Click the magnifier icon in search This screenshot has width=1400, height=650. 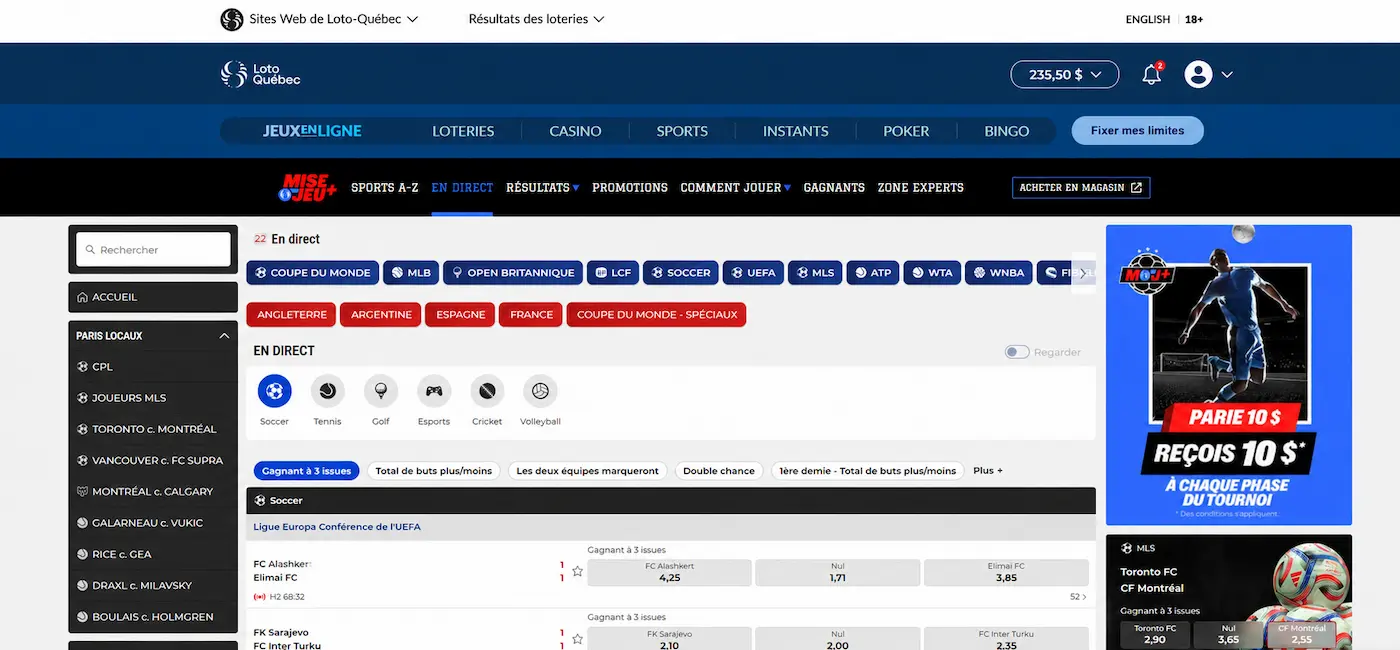point(90,250)
